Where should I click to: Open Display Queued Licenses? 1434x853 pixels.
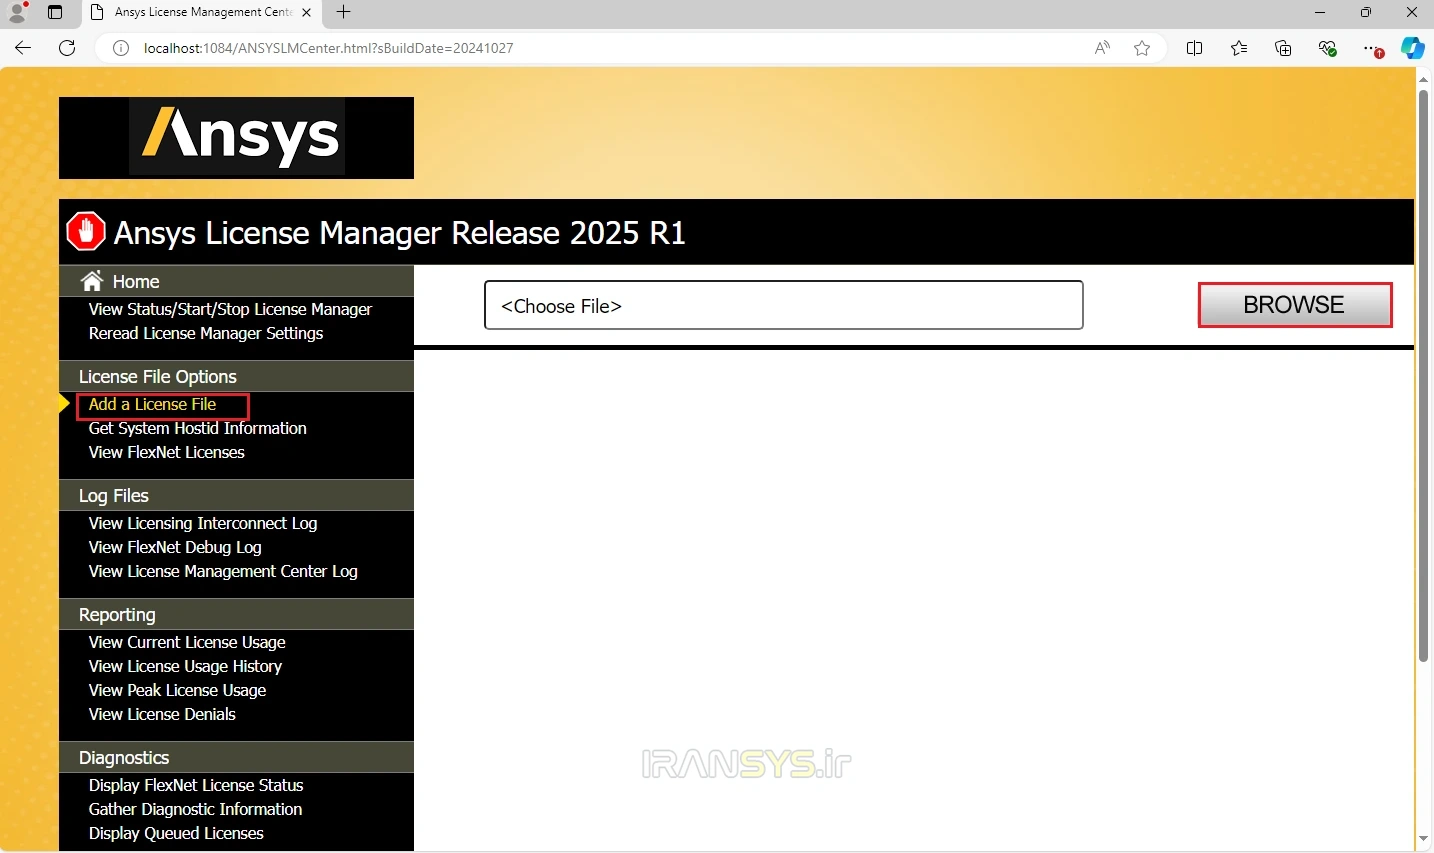(176, 833)
